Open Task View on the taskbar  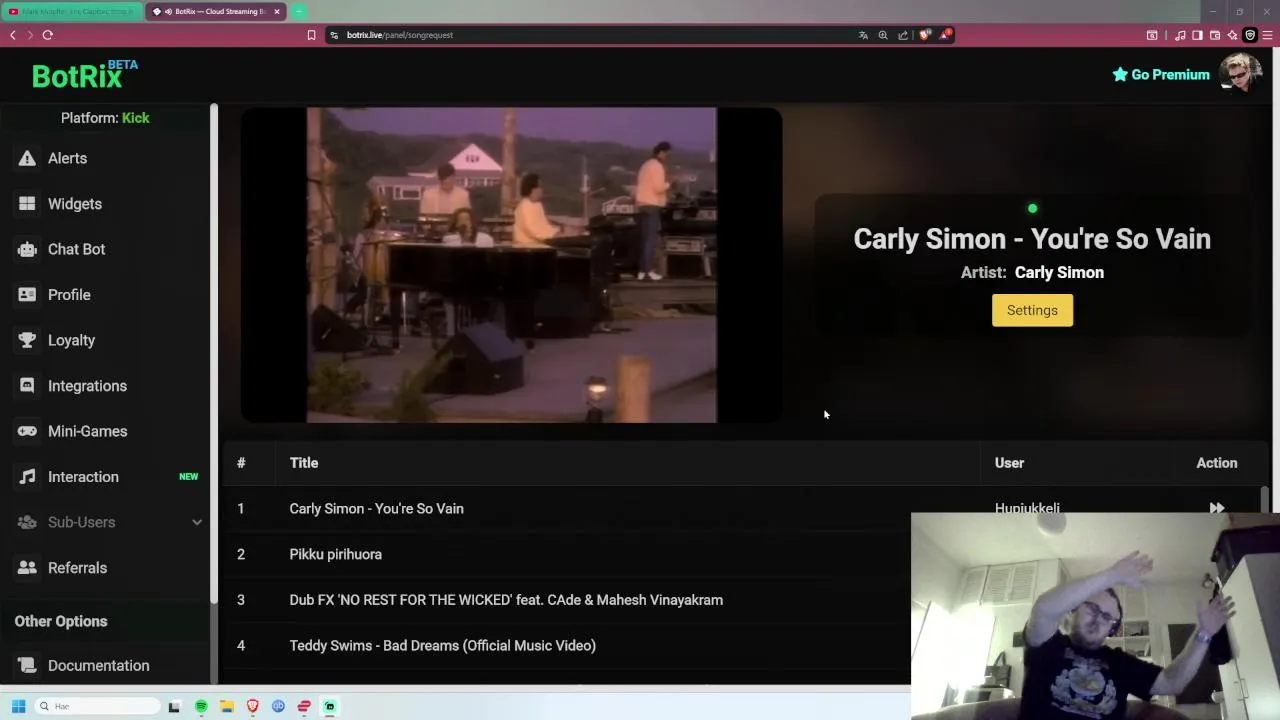[174, 706]
